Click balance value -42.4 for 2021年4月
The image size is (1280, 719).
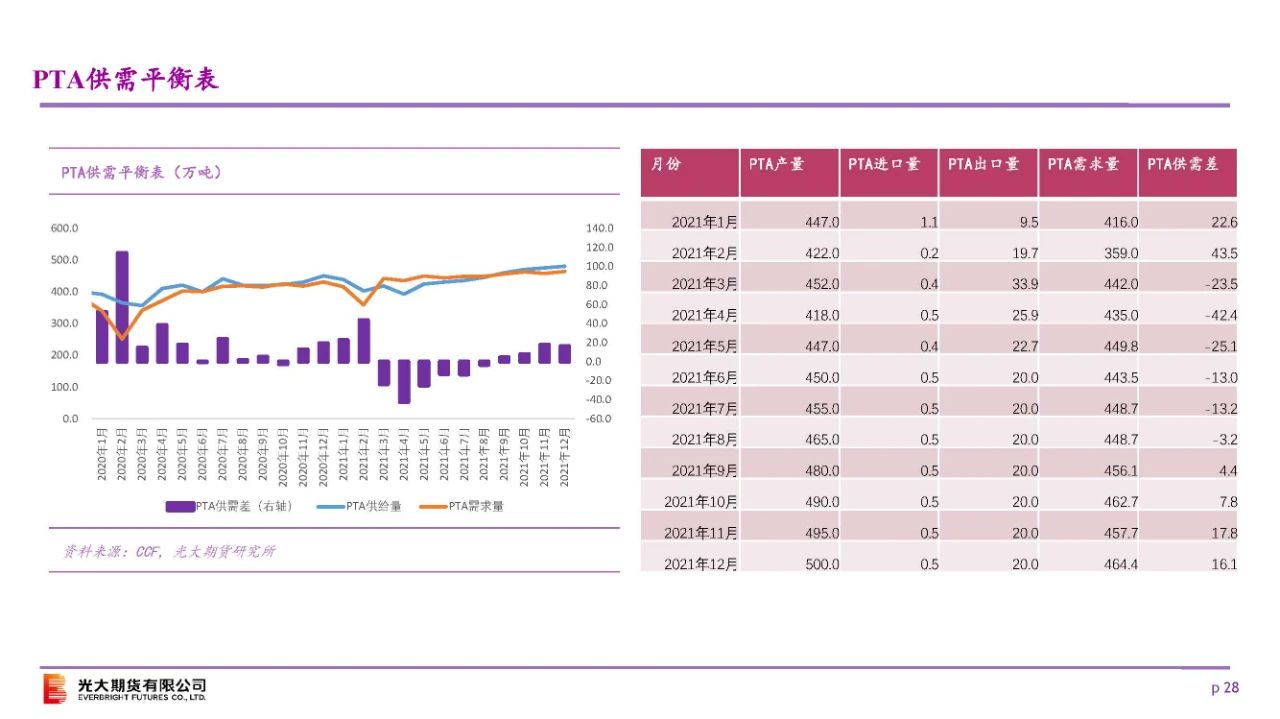click(1222, 315)
